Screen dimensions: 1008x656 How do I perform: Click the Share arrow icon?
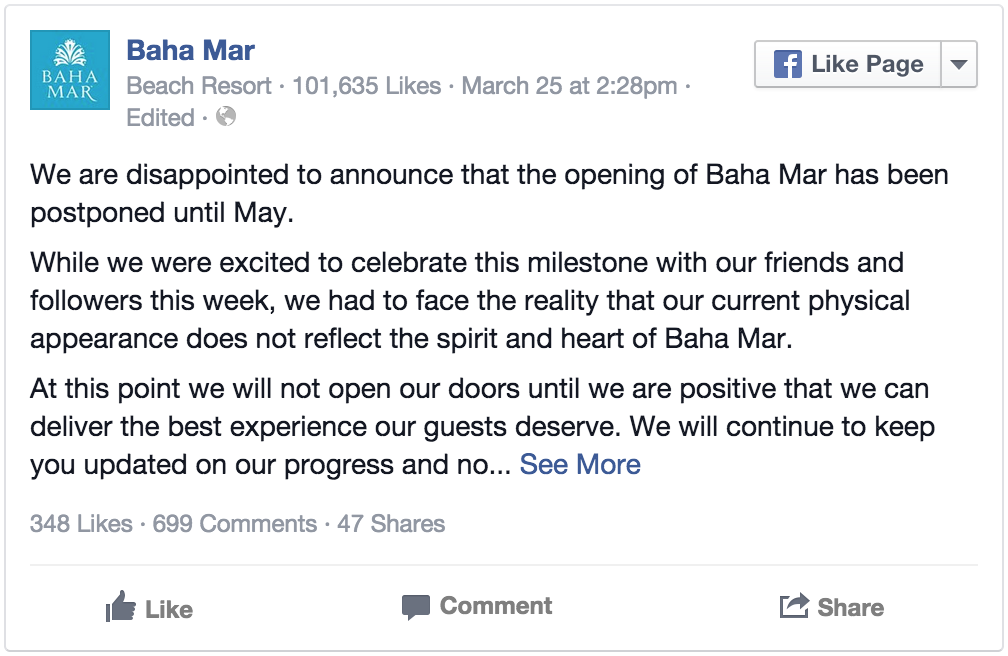pyautogui.click(x=794, y=605)
